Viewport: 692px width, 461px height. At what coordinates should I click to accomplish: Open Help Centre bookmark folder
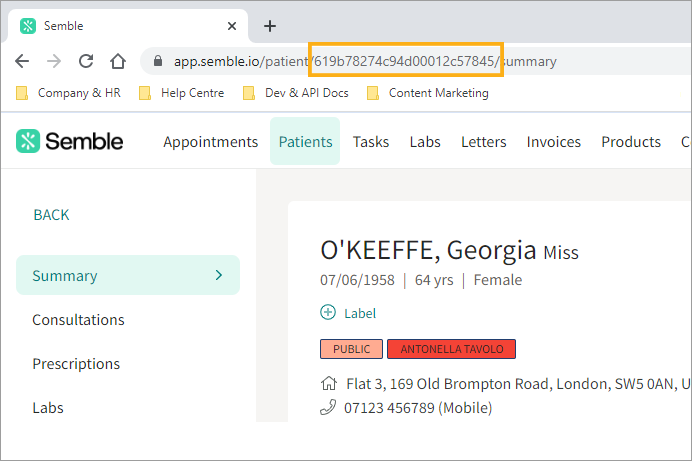[x=181, y=93]
